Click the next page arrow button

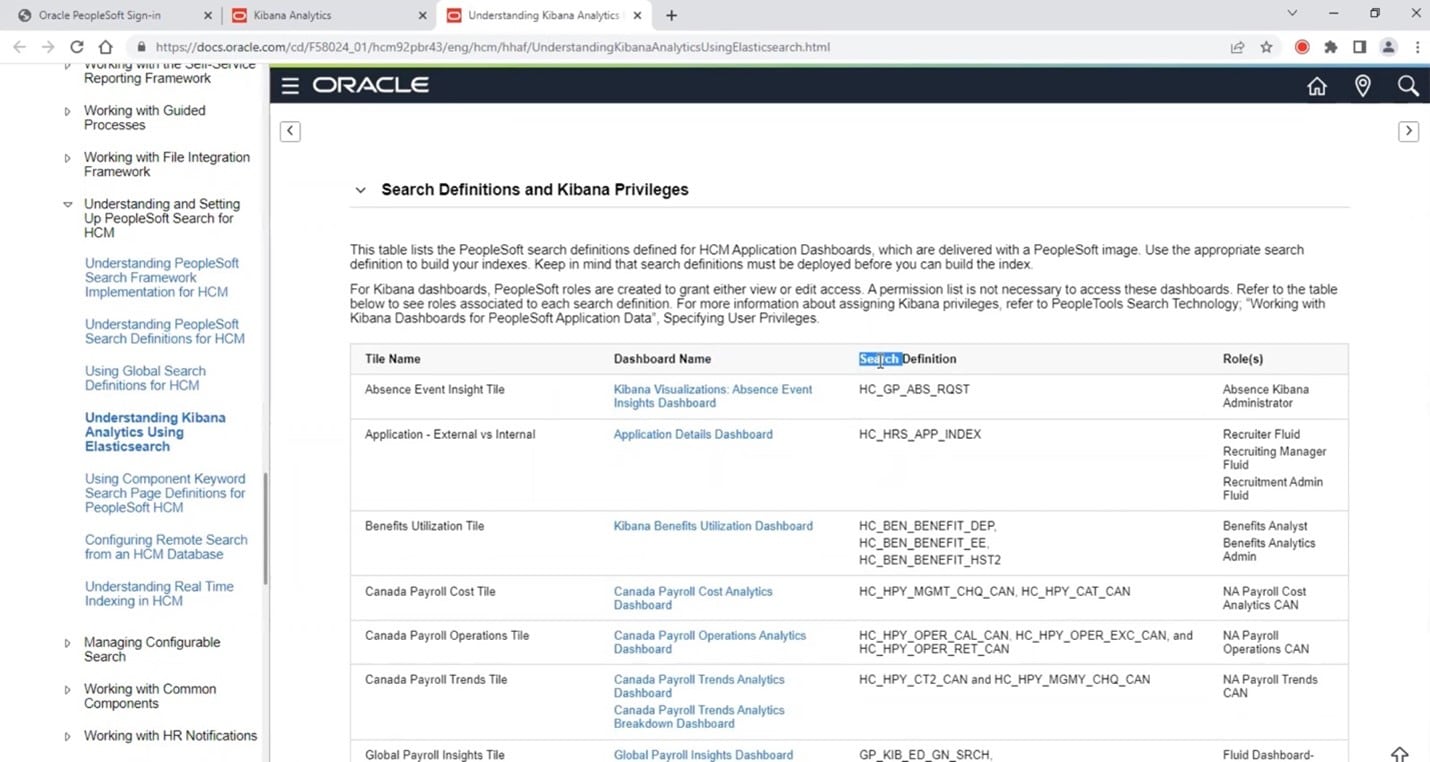tap(1408, 131)
